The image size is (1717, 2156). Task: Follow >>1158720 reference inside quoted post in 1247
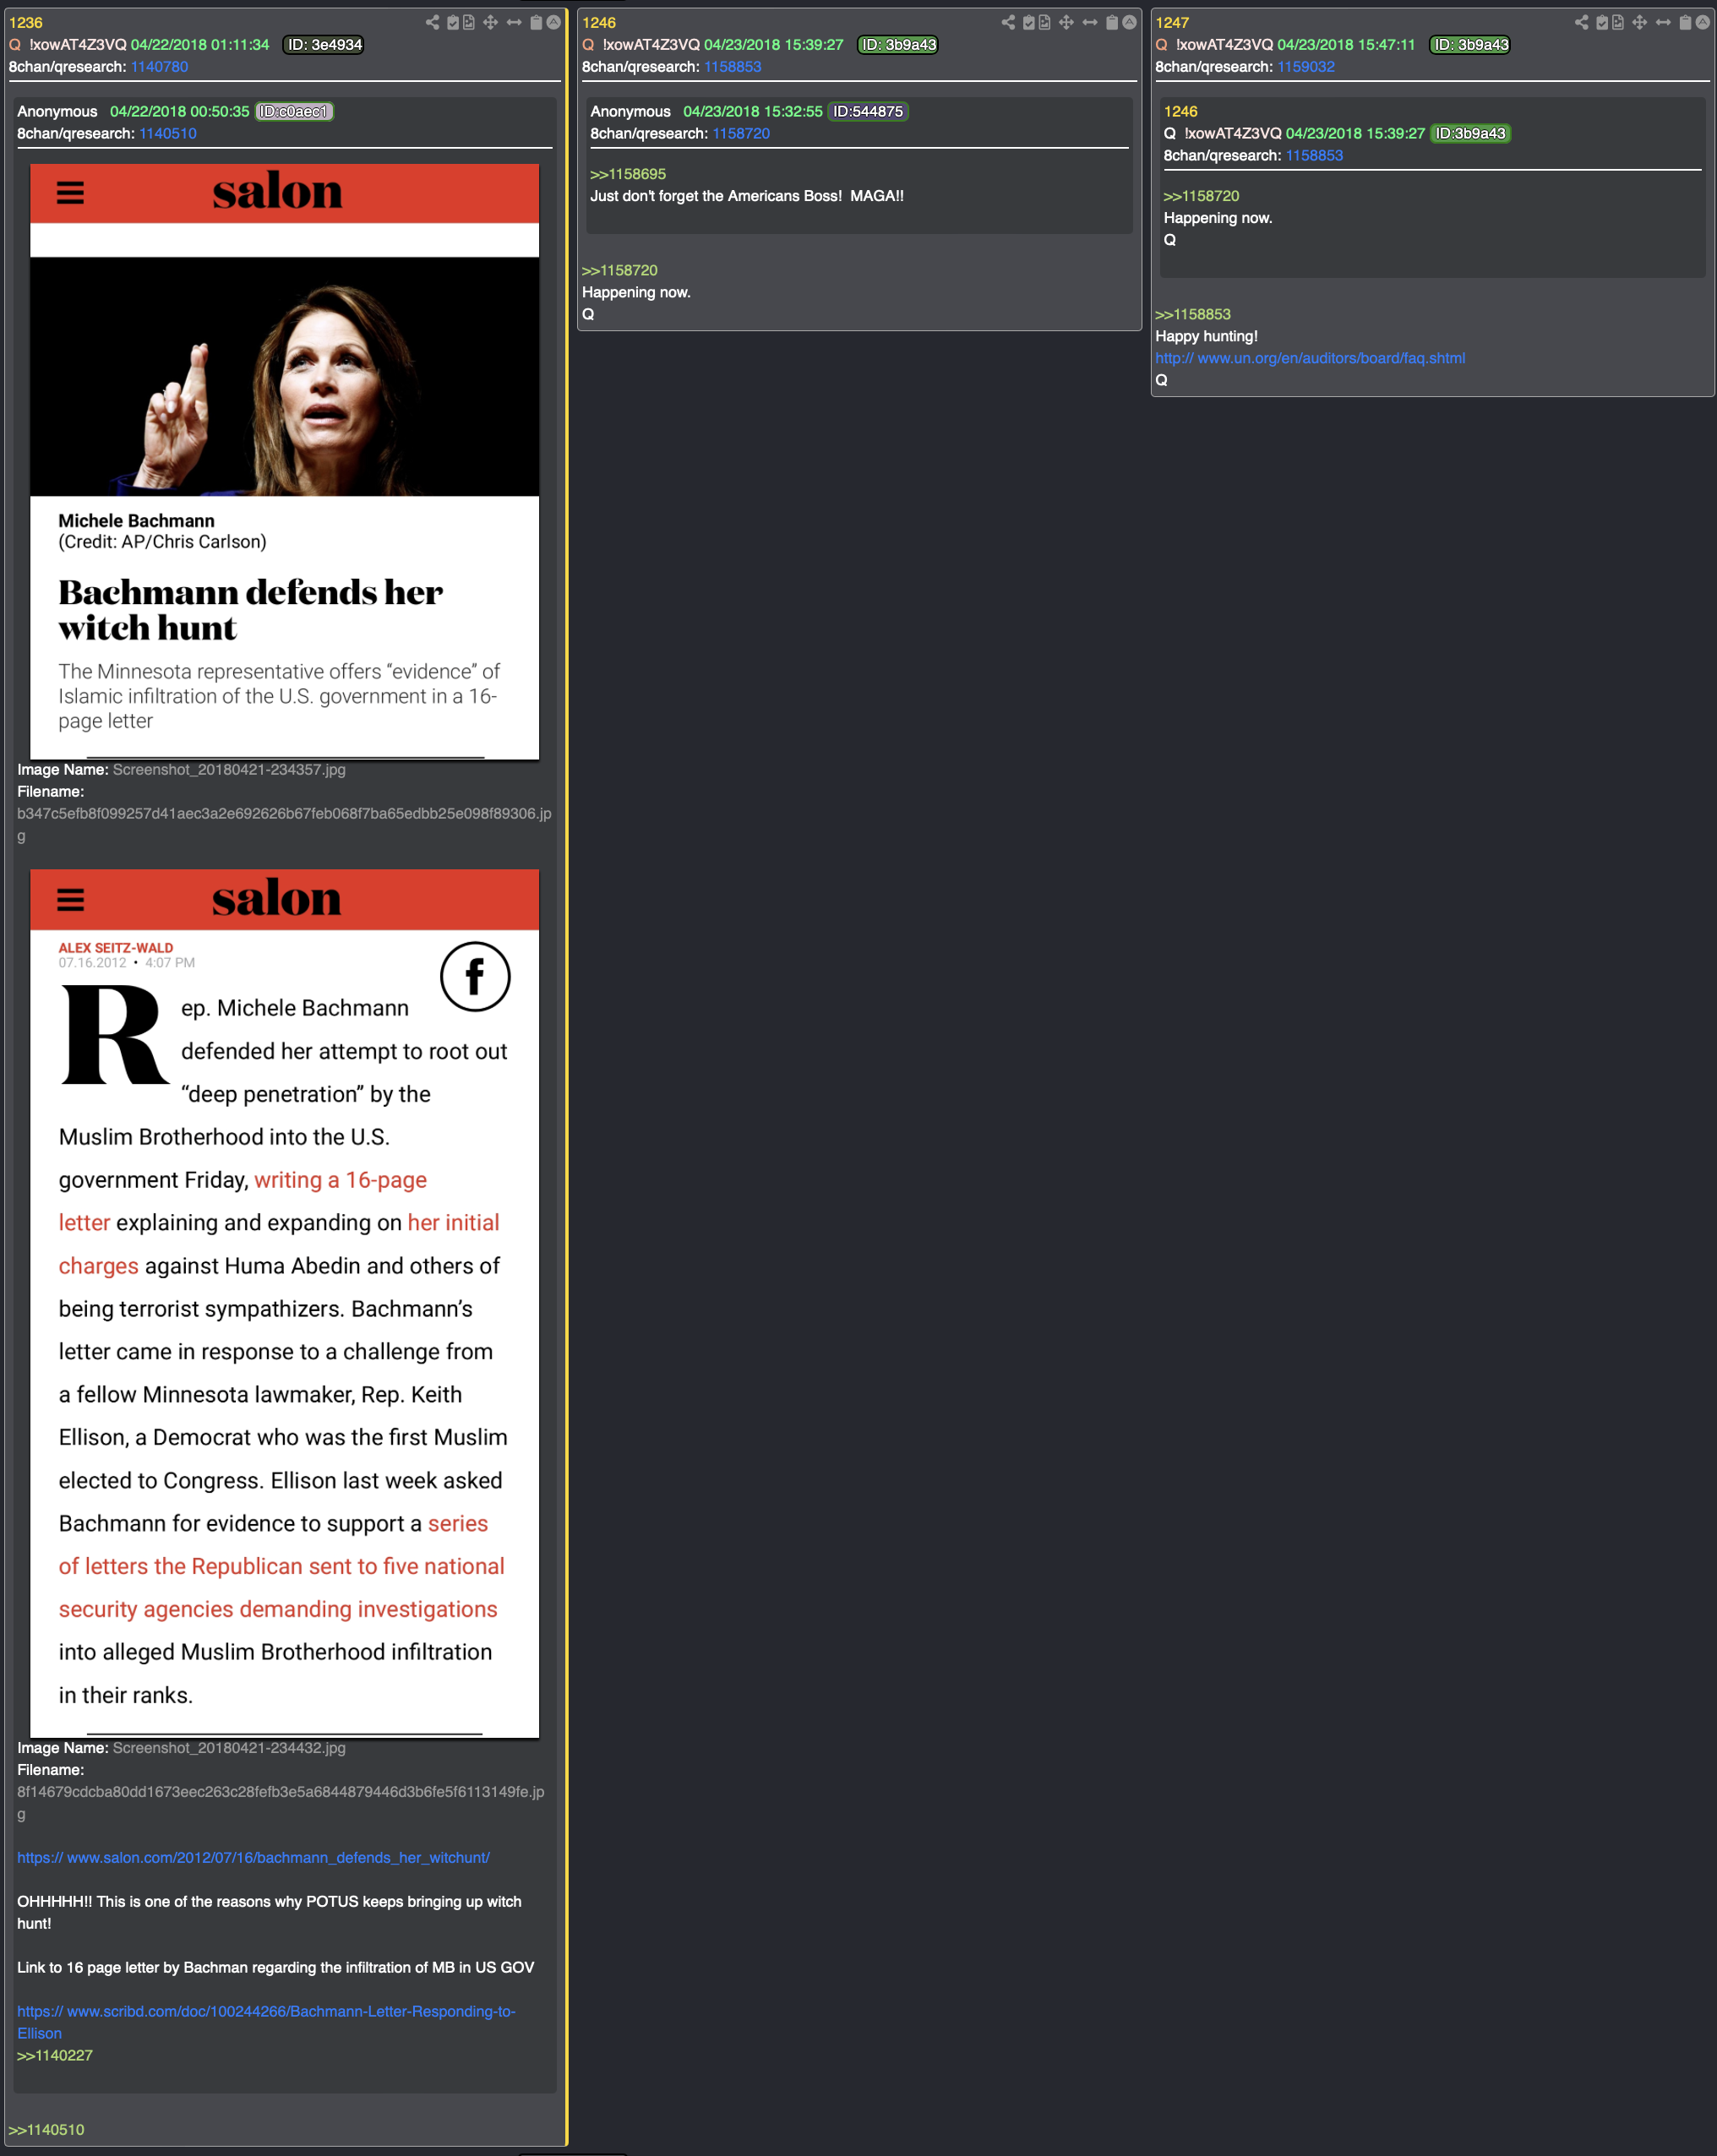(x=1201, y=196)
